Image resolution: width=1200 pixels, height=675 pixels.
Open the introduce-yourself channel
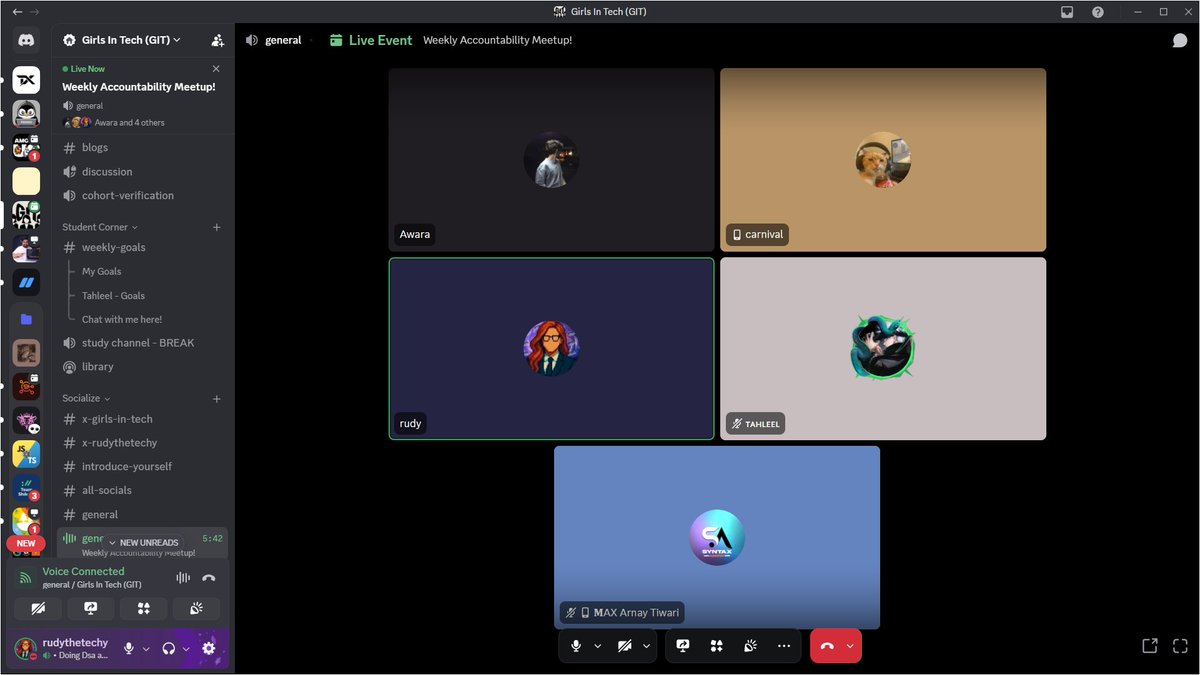pyautogui.click(x=143, y=466)
